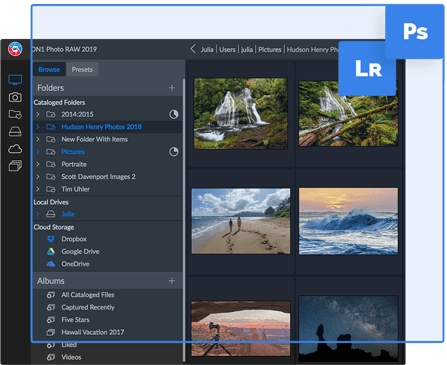Image resolution: width=447 pixels, height=365 pixels.
Task: Click the Google Drive icon
Action: coord(51,251)
